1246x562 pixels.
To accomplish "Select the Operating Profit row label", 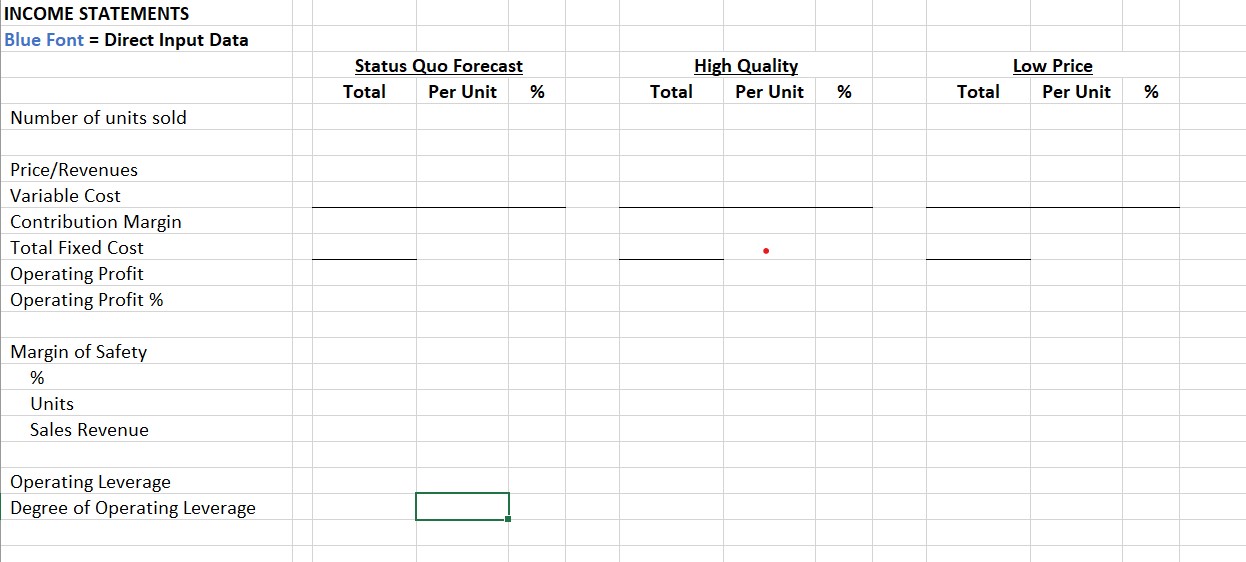I will pos(77,274).
